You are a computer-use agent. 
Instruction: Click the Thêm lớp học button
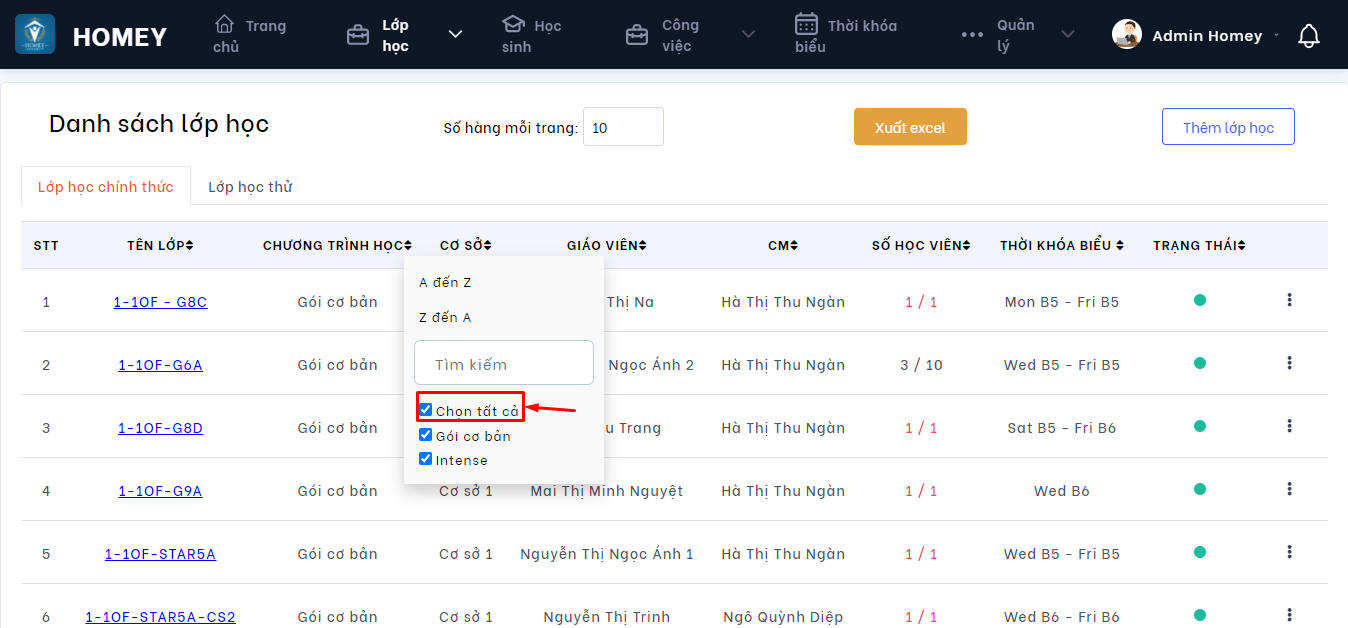pos(1228,127)
